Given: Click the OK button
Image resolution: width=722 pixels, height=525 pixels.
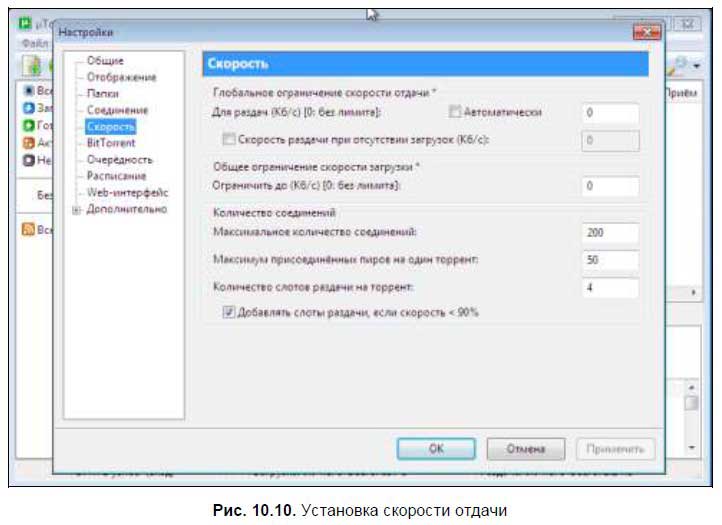Looking at the screenshot, I should point(436,449).
